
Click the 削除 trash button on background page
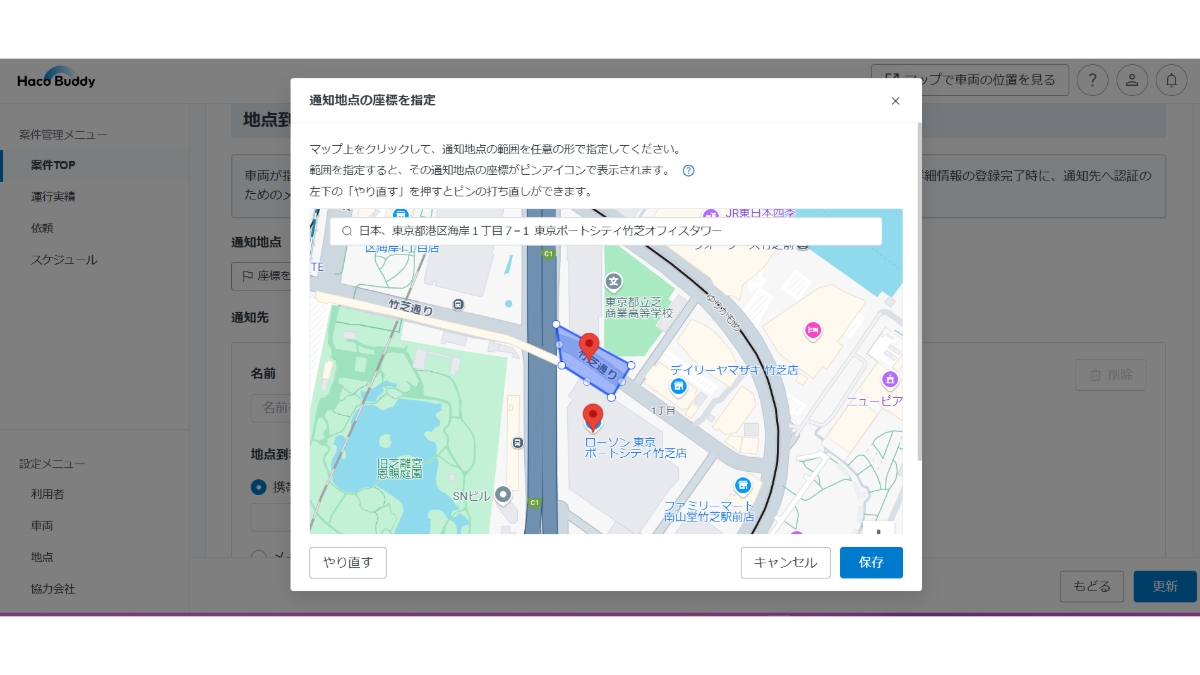(1111, 375)
